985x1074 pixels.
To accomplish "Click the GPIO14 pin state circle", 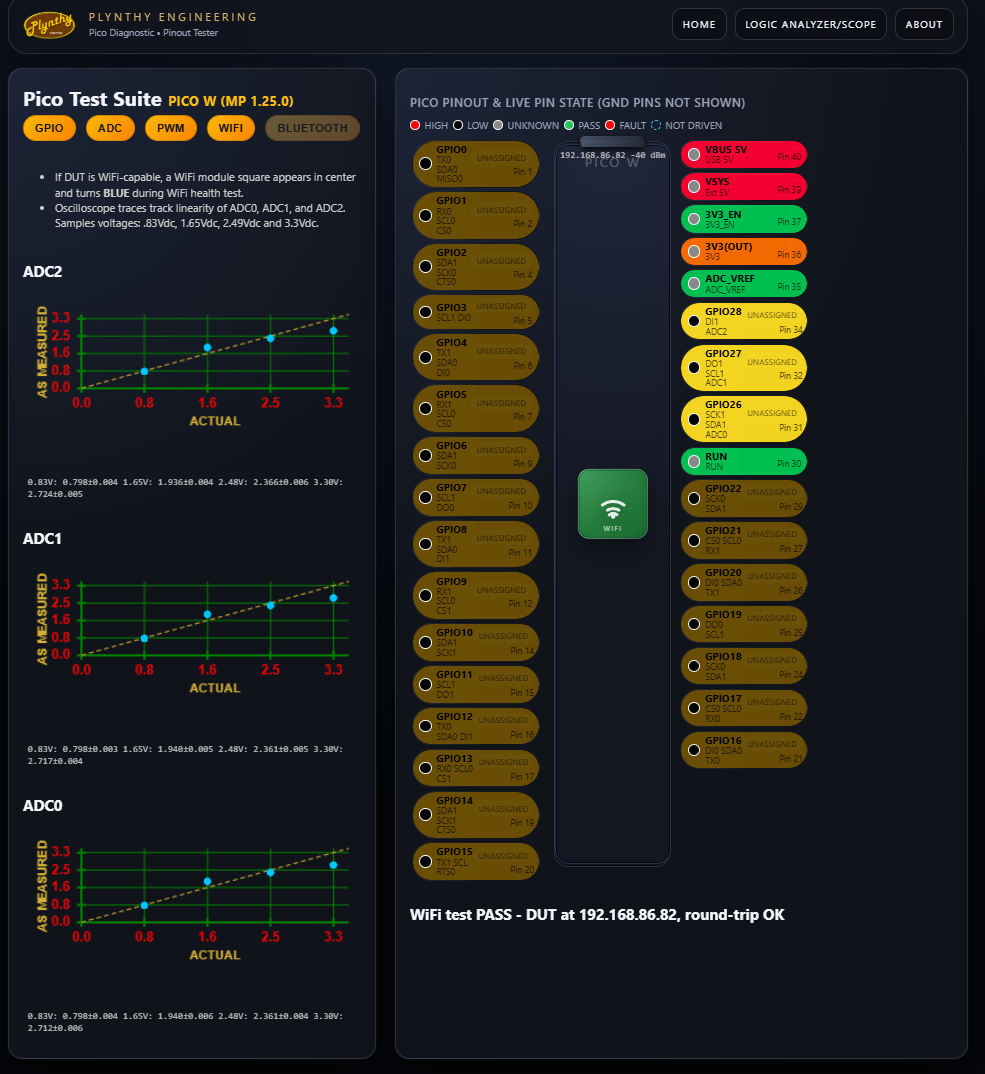I will pyautogui.click(x=425, y=814).
